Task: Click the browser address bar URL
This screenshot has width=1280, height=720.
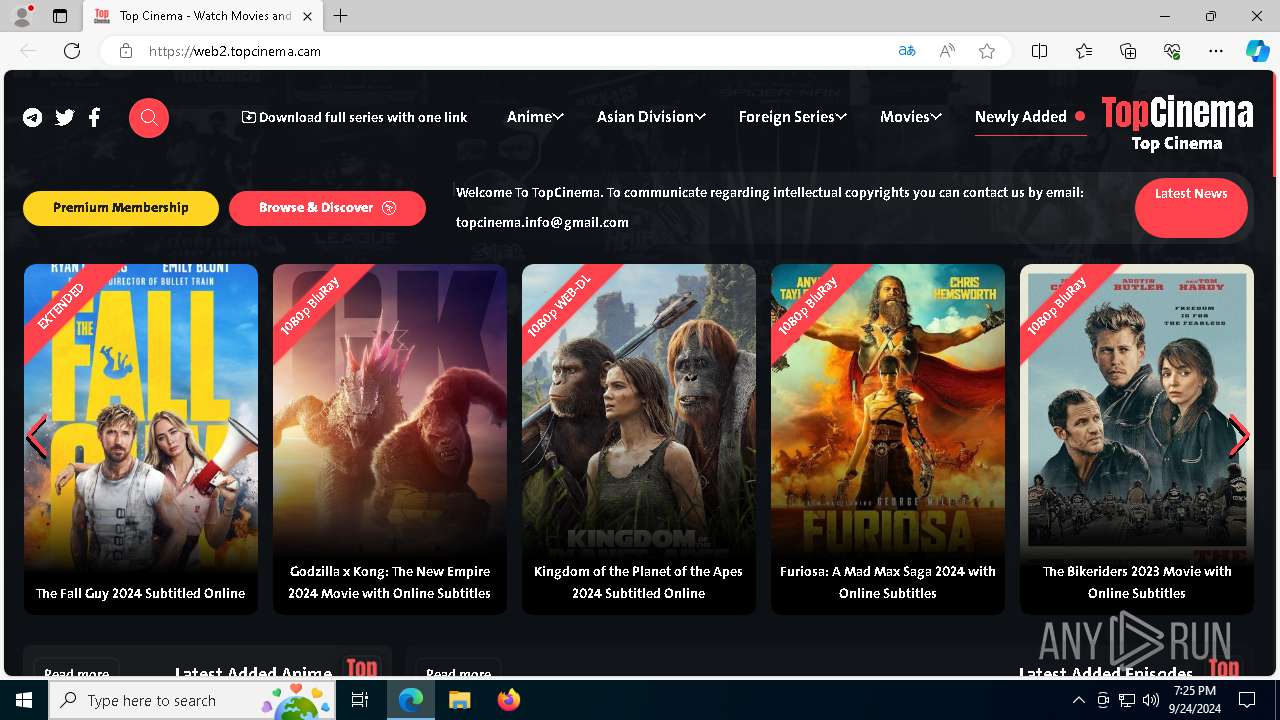Action: pyautogui.click(x=235, y=51)
